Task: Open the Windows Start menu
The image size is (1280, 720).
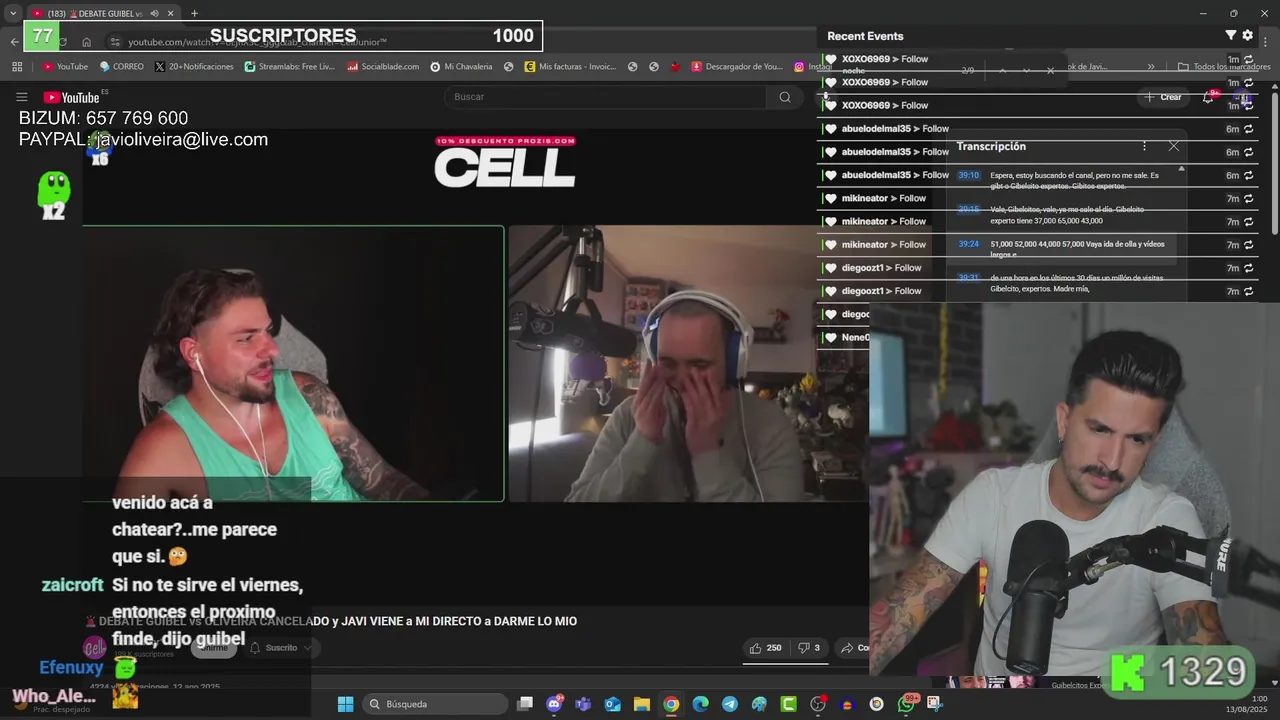Action: (x=345, y=704)
